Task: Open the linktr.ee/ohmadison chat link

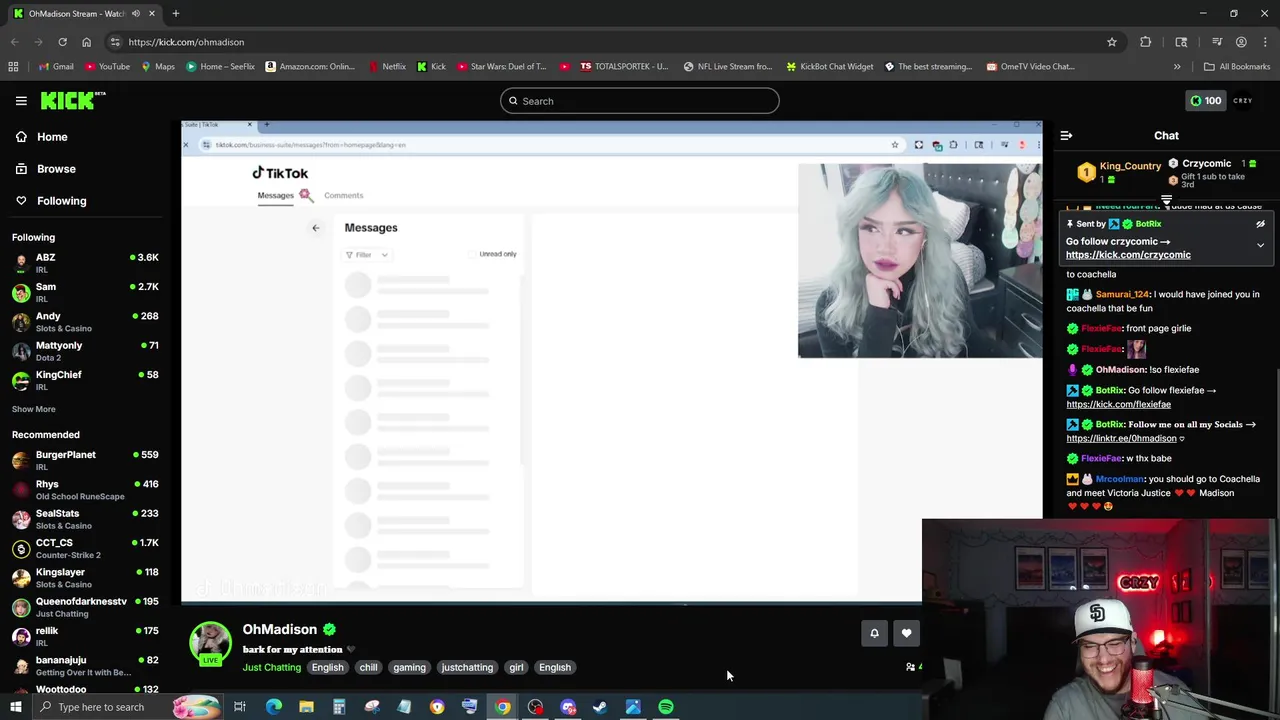Action: 1121,439
